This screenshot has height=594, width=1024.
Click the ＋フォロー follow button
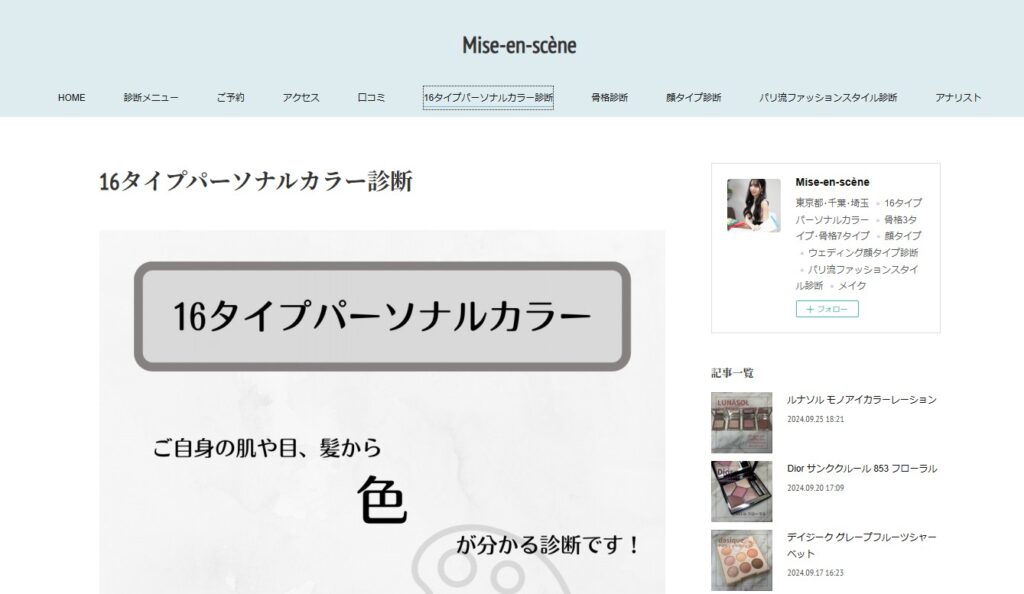827,309
